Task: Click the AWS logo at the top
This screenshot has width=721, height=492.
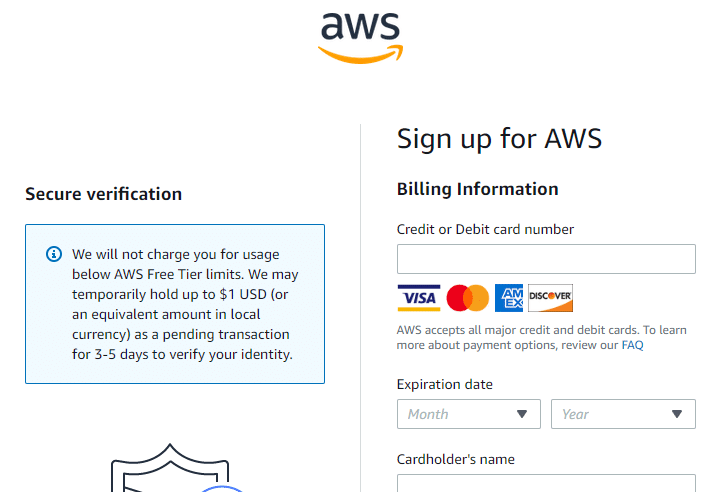Action: [x=360, y=37]
